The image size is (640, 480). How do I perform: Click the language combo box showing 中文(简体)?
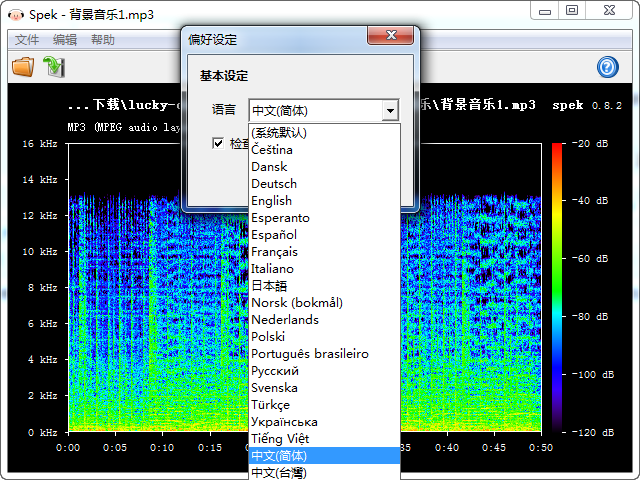[324, 111]
